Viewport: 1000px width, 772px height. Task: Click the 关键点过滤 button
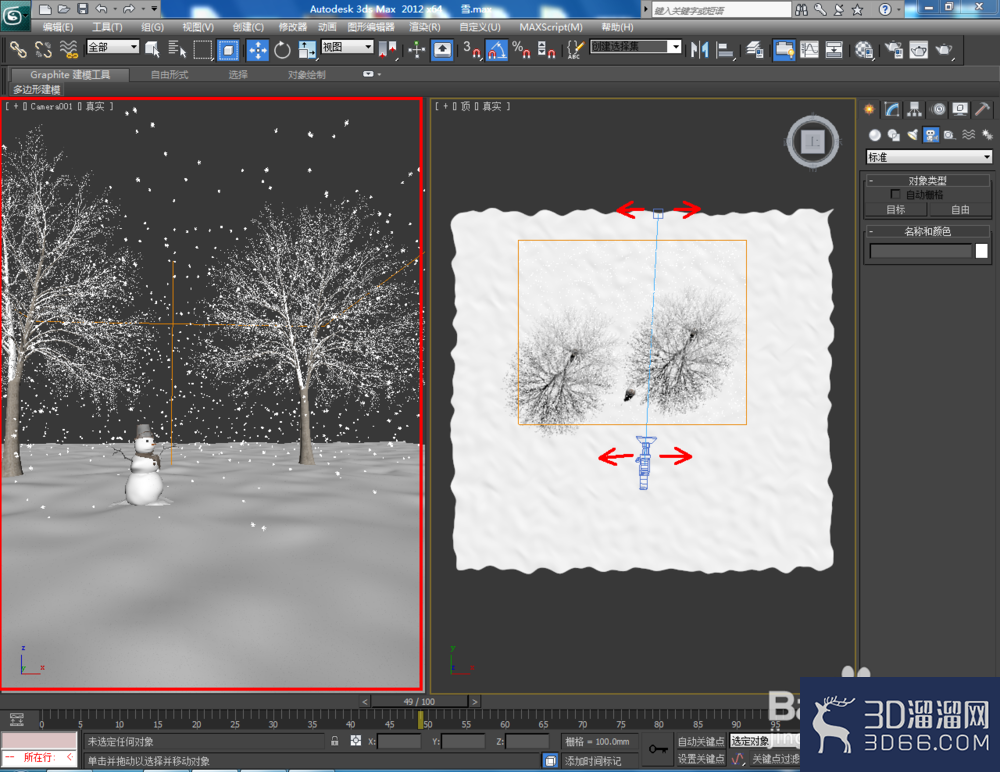pyautogui.click(x=775, y=759)
